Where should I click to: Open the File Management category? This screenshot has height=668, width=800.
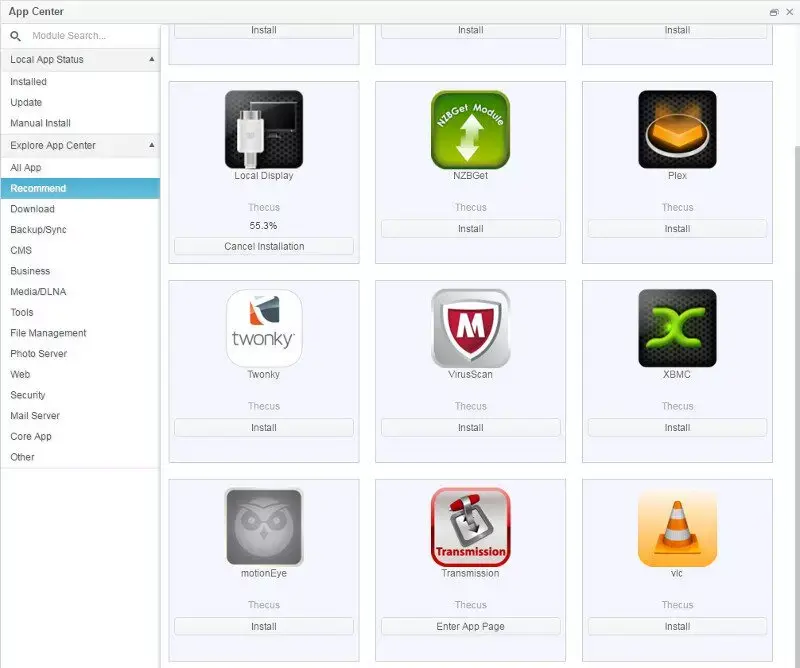point(80,333)
